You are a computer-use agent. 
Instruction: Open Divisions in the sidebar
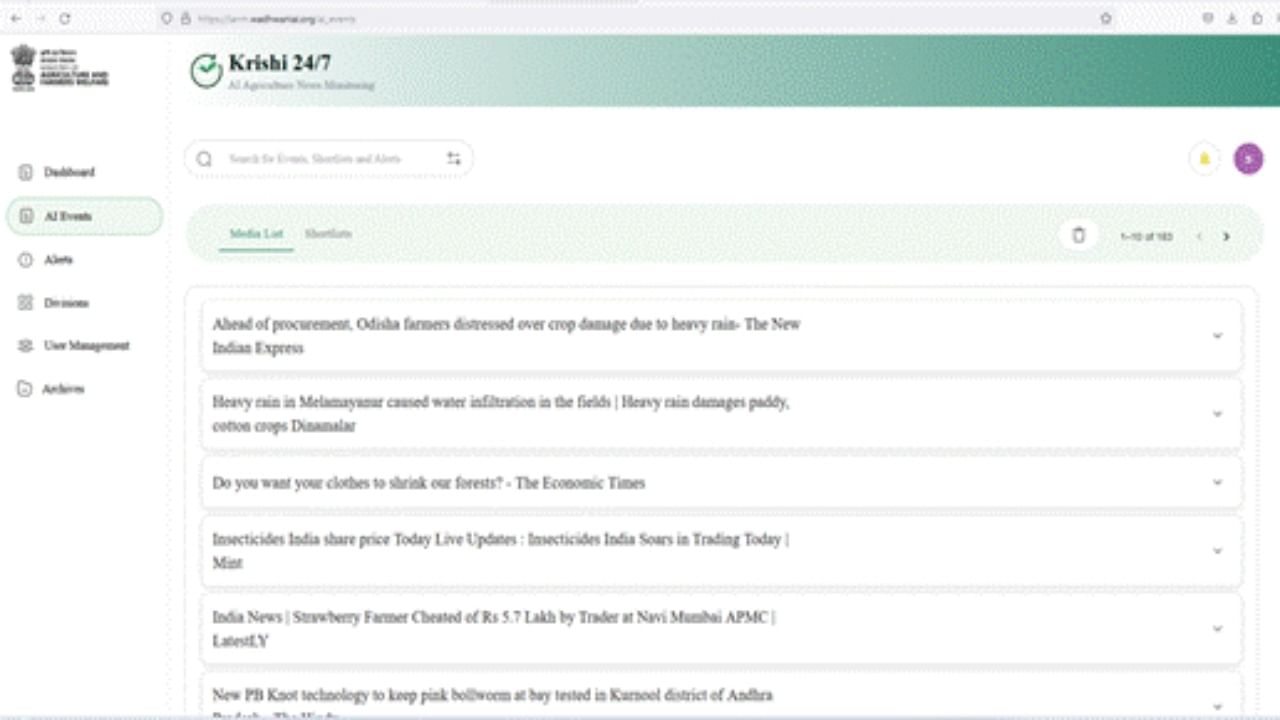click(54, 303)
